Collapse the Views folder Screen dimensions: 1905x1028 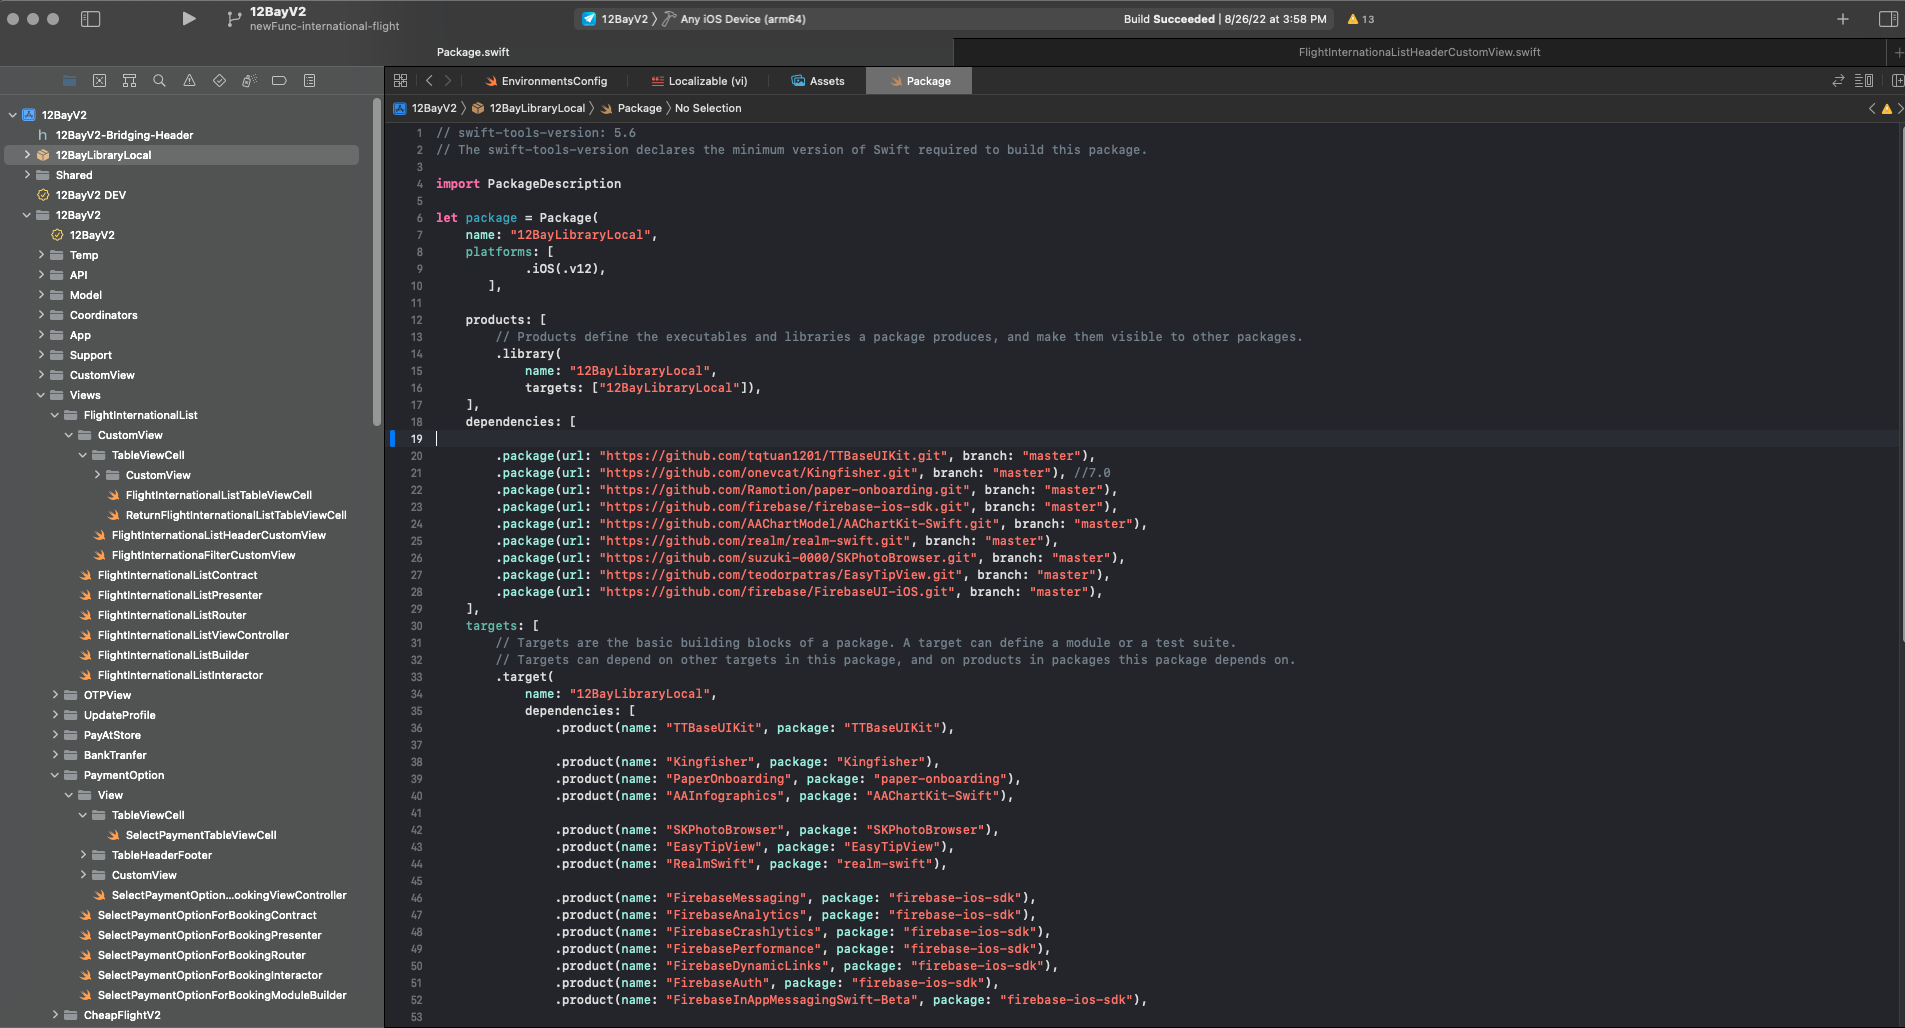tap(41, 395)
